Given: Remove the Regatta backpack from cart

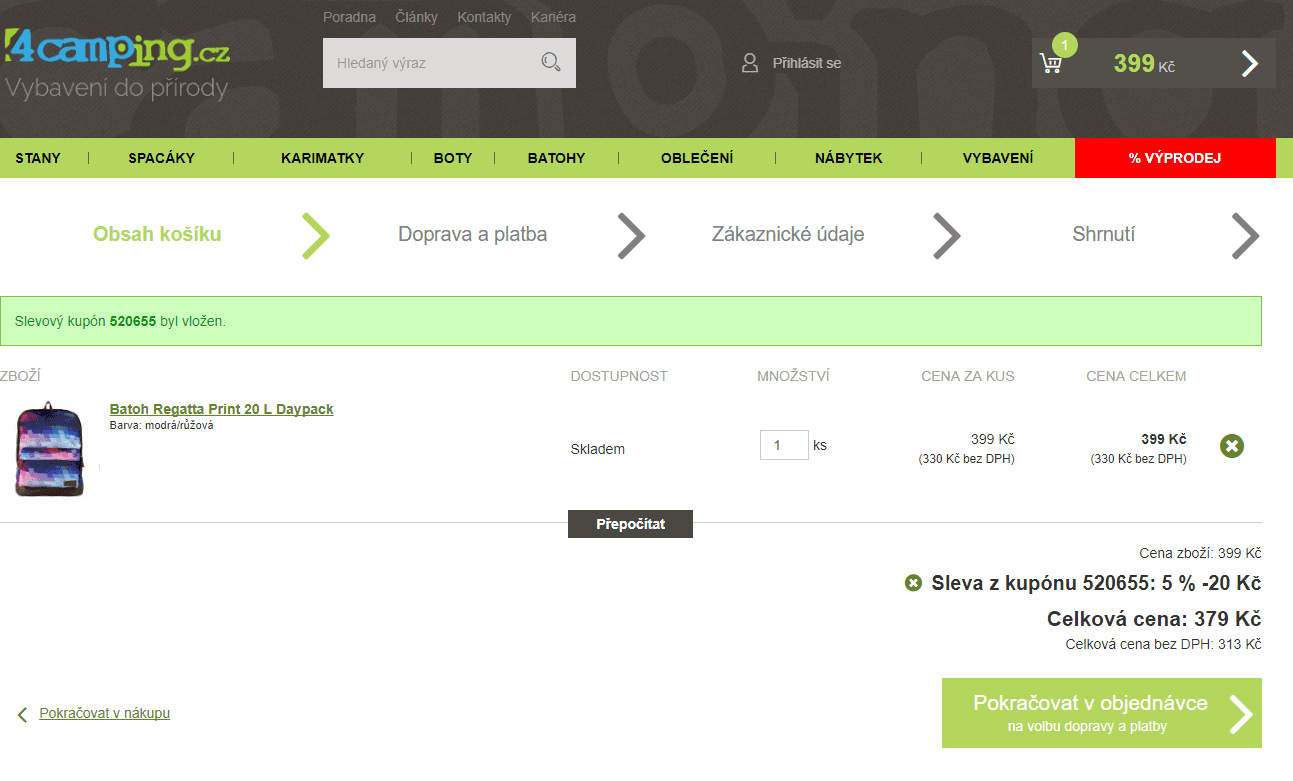Looking at the screenshot, I should 1231,446.
